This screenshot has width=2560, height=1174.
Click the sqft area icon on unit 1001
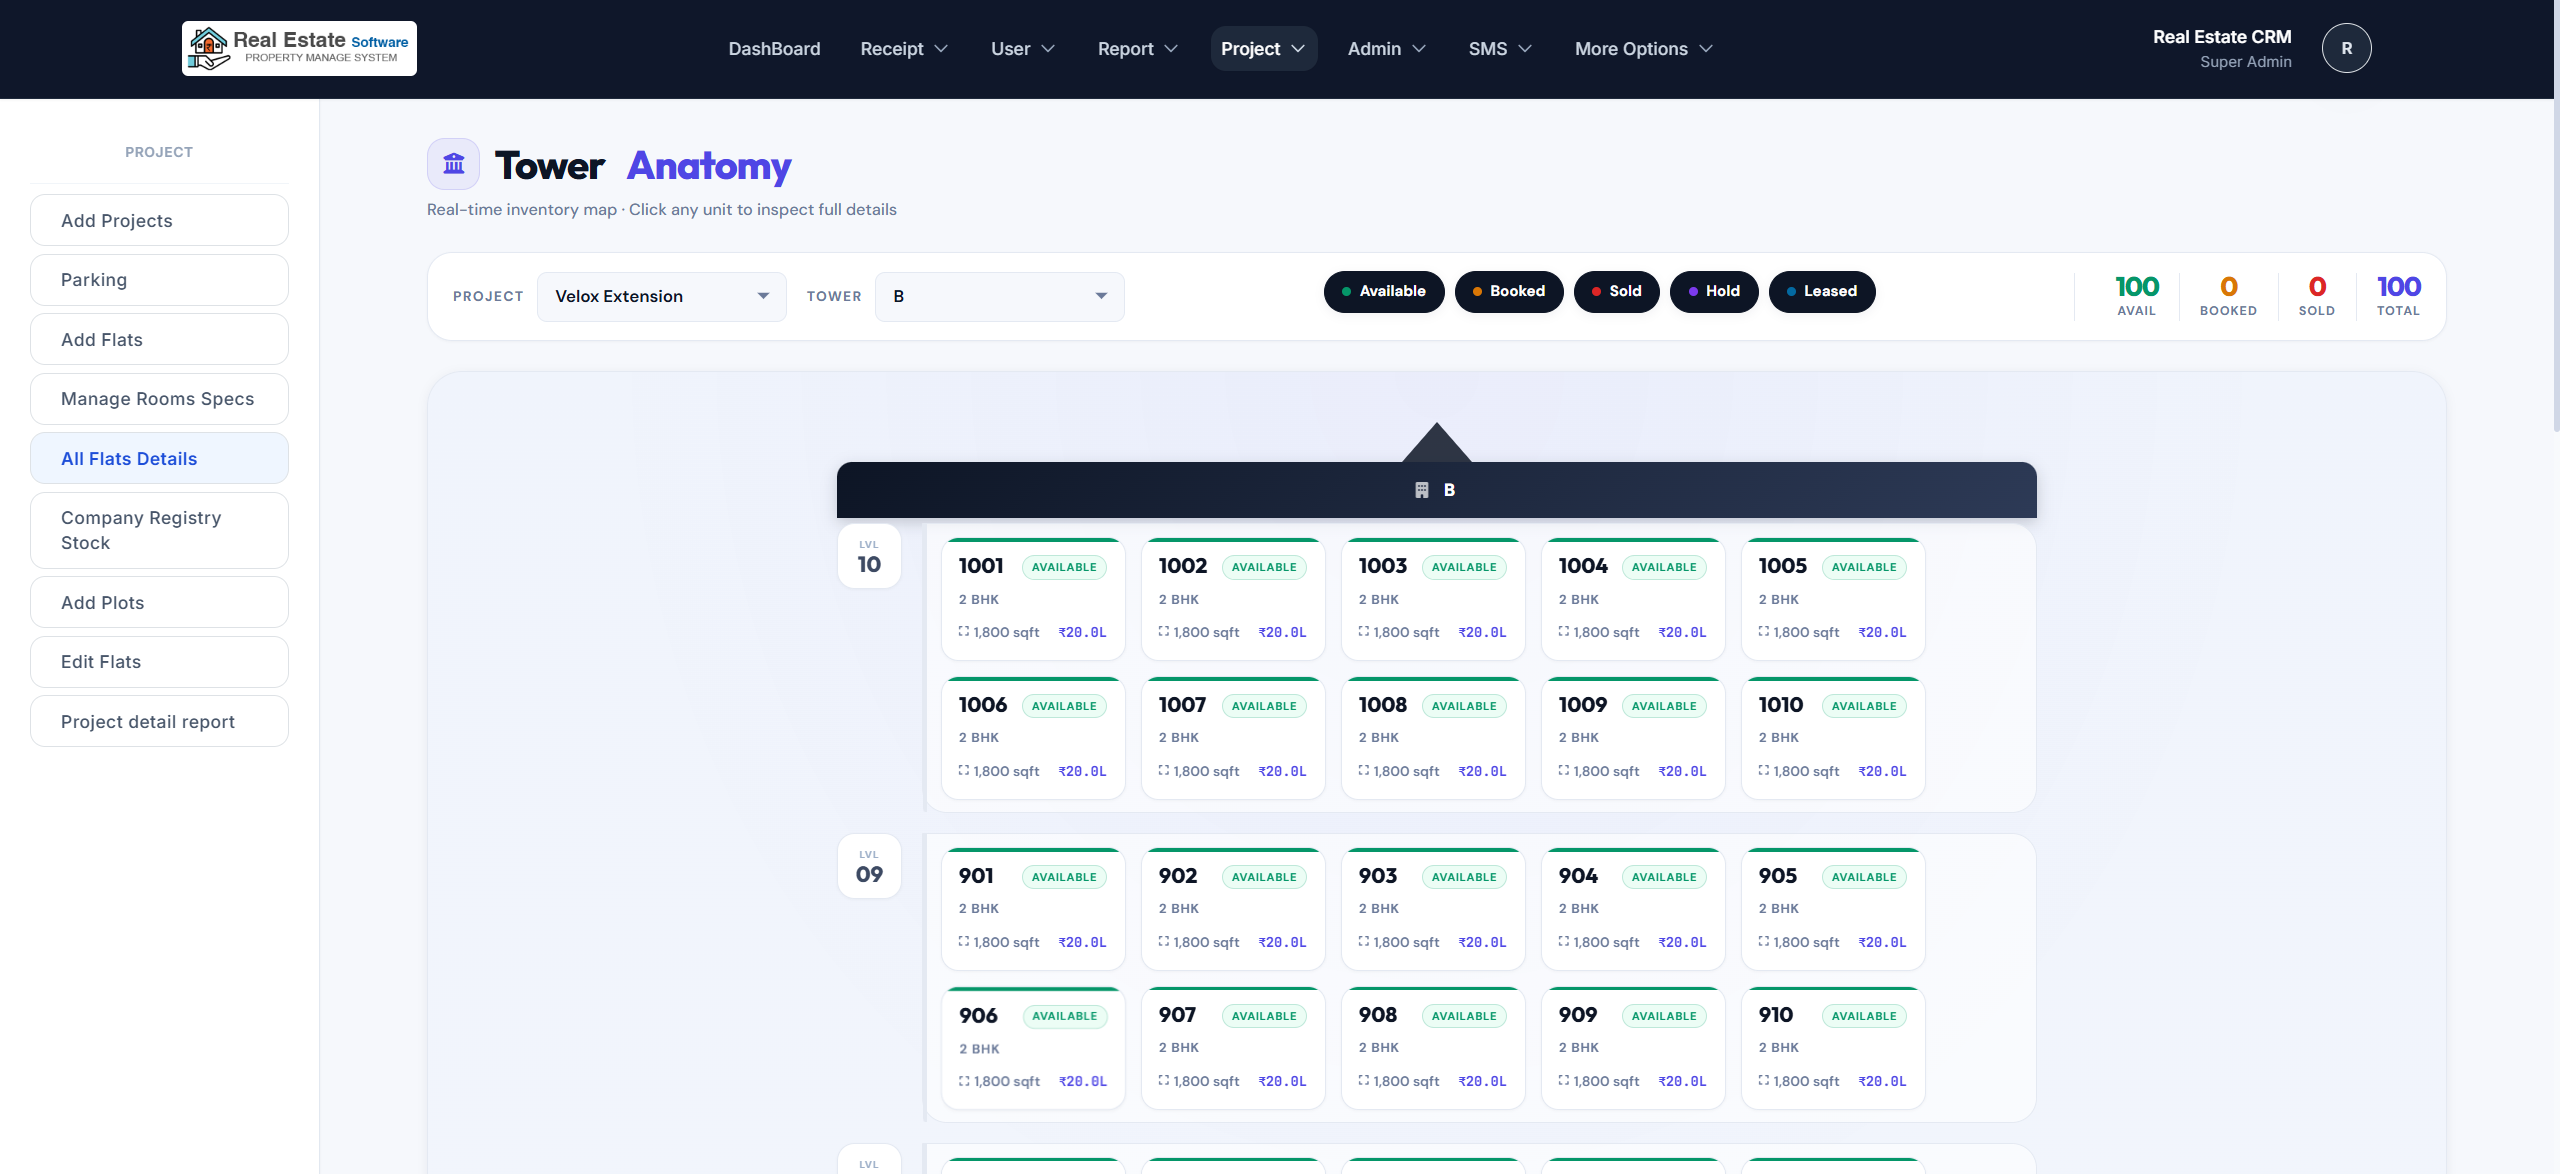tap(964, 632)
